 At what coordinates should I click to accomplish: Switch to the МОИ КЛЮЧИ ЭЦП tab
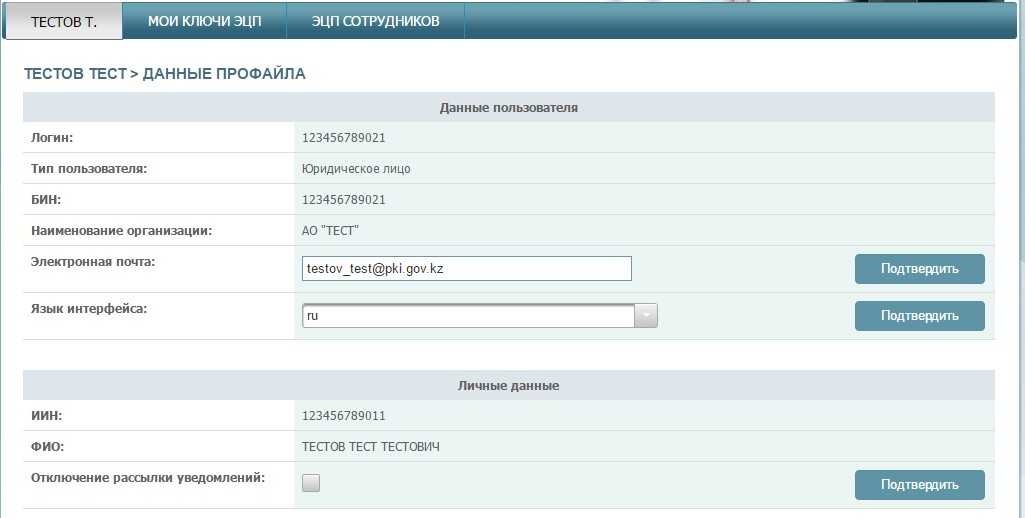click(x=204, y=21)
